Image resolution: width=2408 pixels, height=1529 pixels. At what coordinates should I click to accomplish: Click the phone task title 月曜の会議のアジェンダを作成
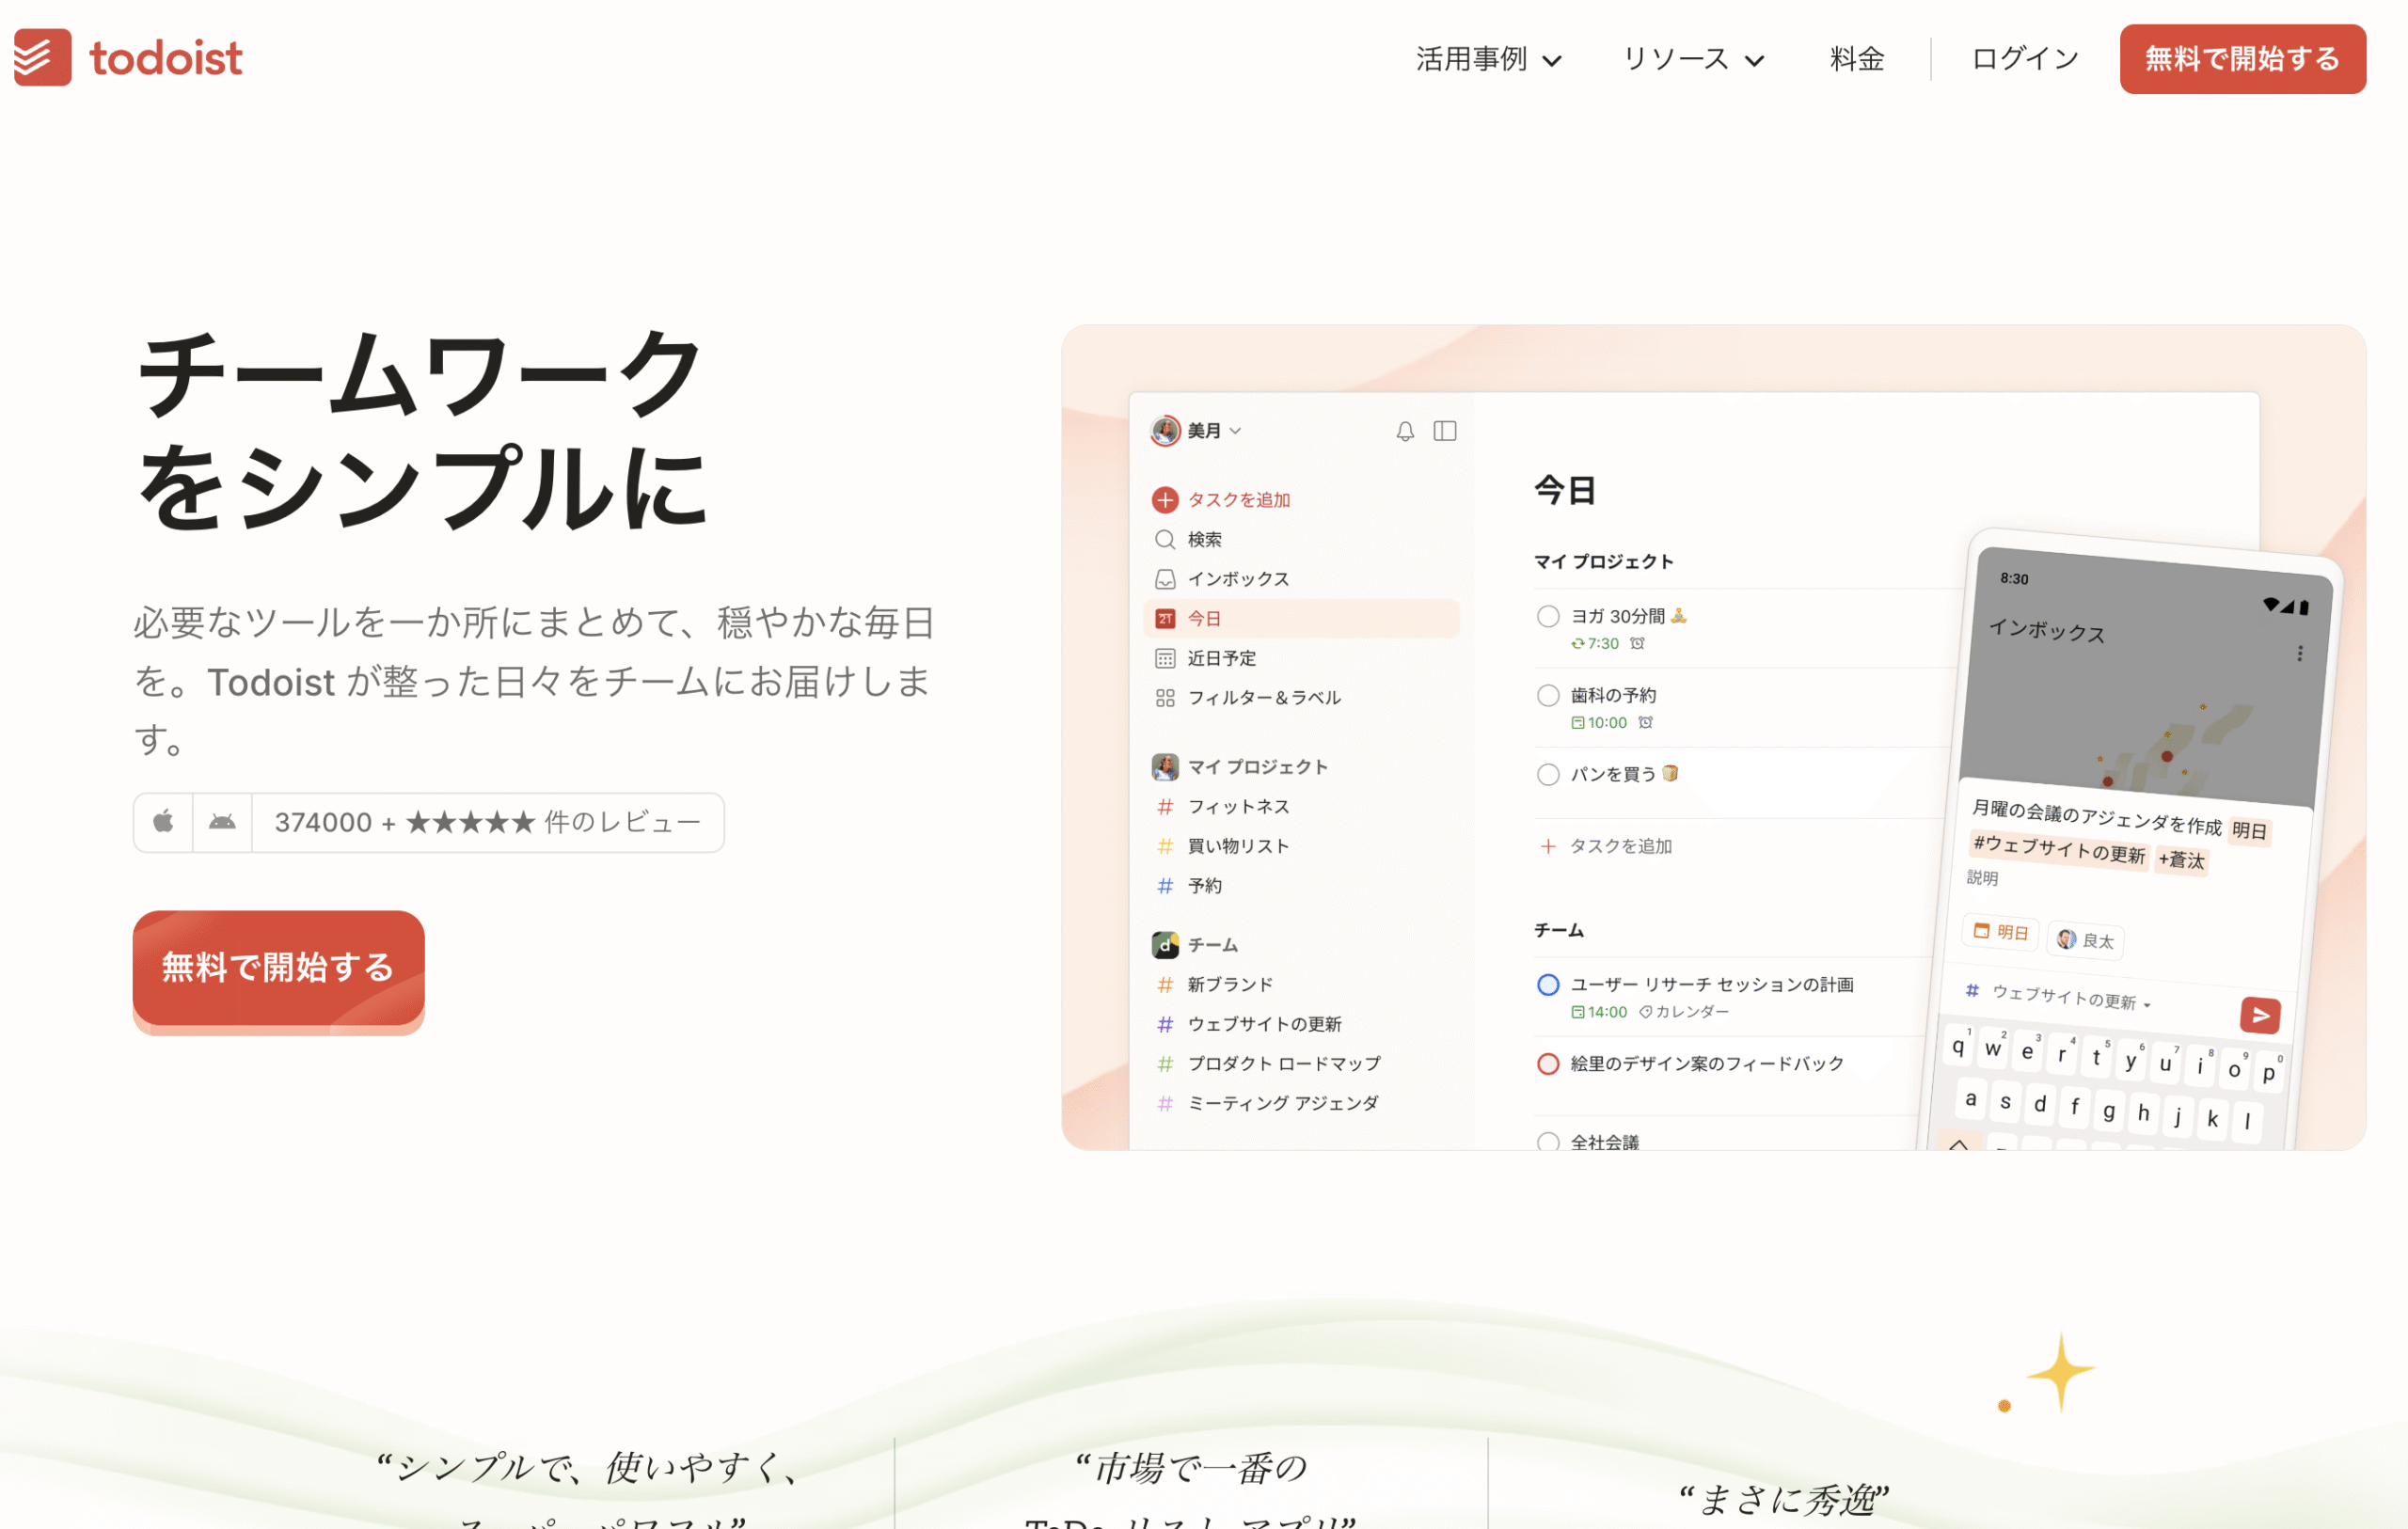point(2096,818)
